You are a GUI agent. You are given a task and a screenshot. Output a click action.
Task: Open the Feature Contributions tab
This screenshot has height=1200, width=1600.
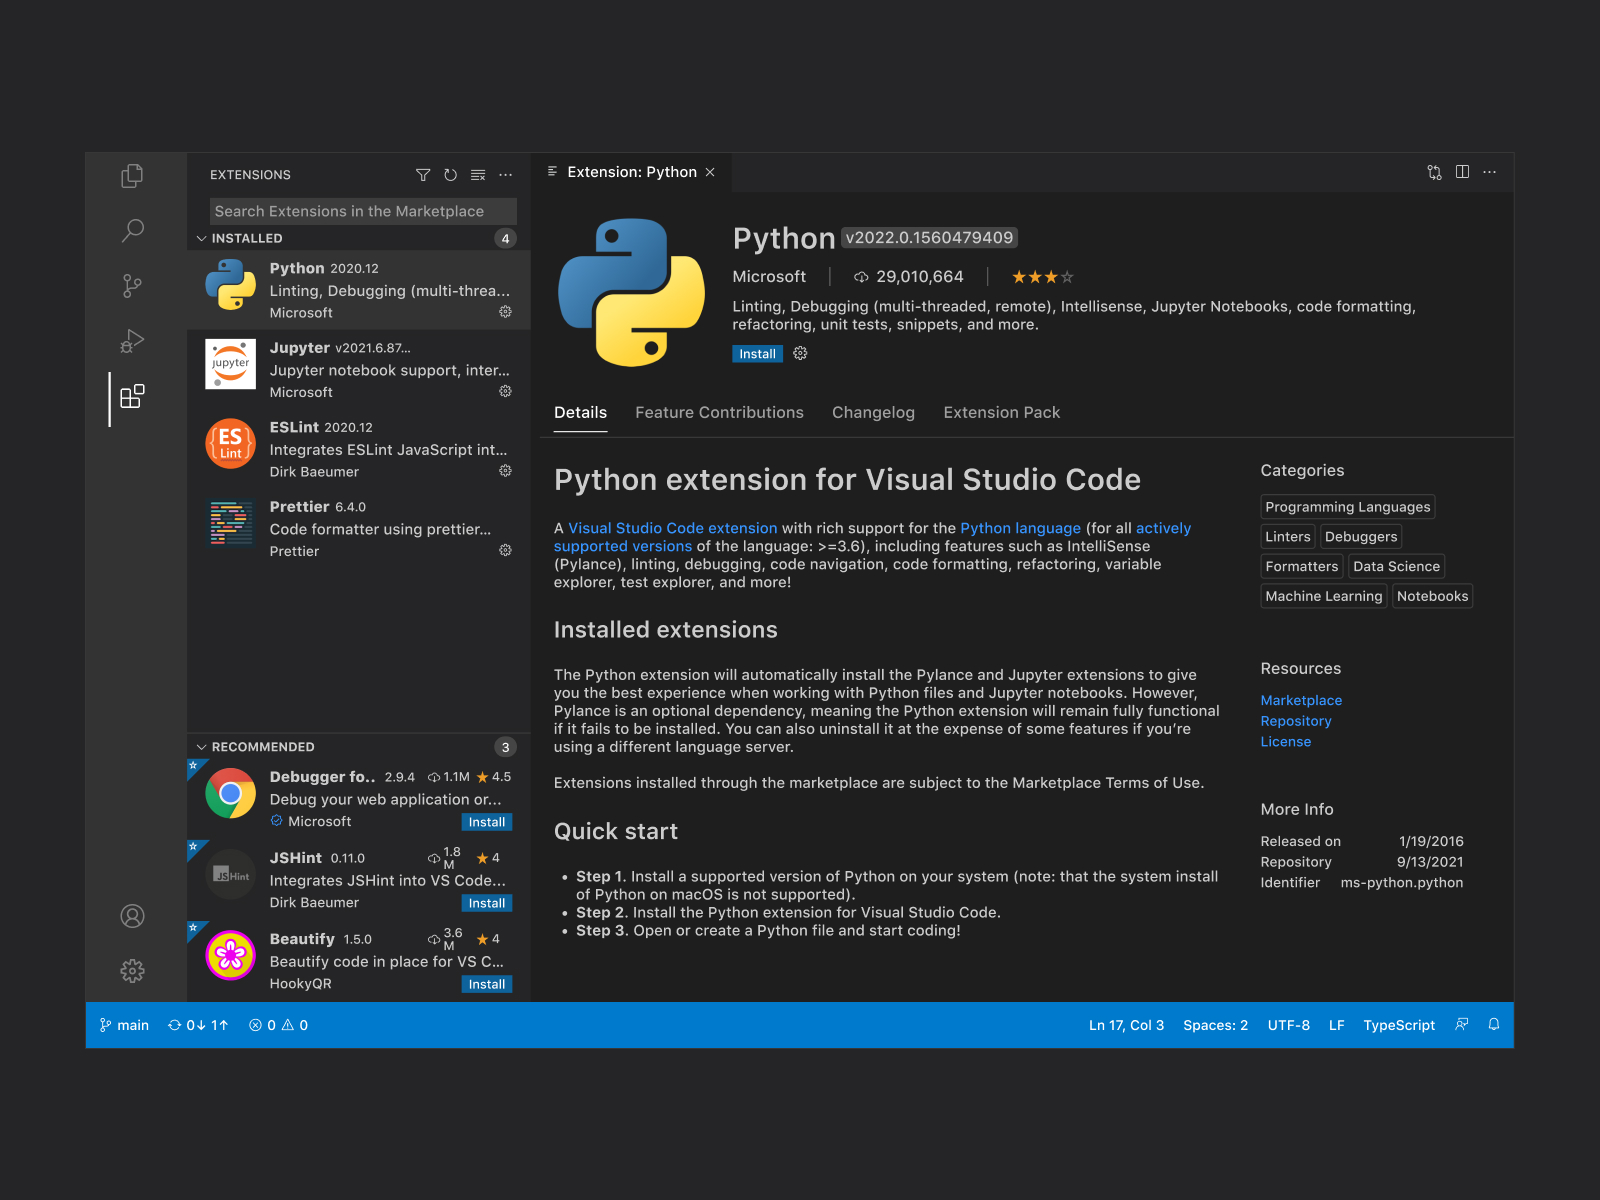click(x=719, y=412)
